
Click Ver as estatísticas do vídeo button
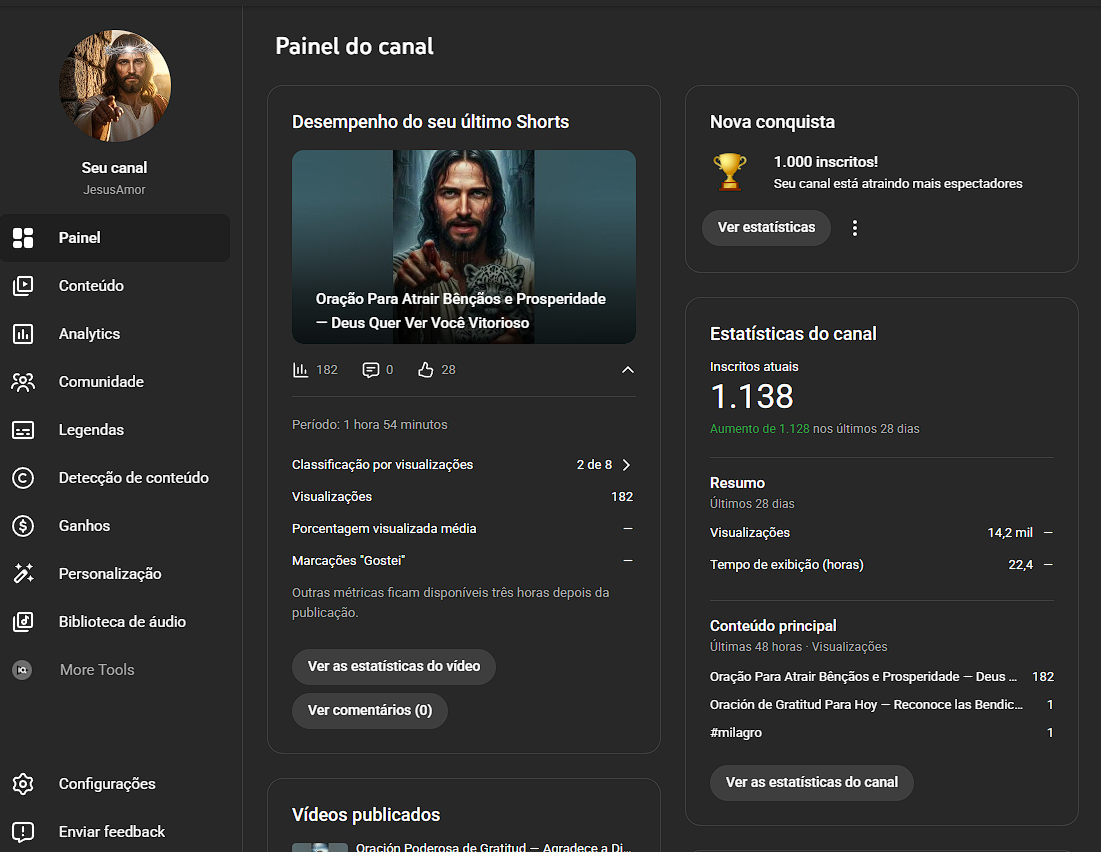tap(394, 667)
